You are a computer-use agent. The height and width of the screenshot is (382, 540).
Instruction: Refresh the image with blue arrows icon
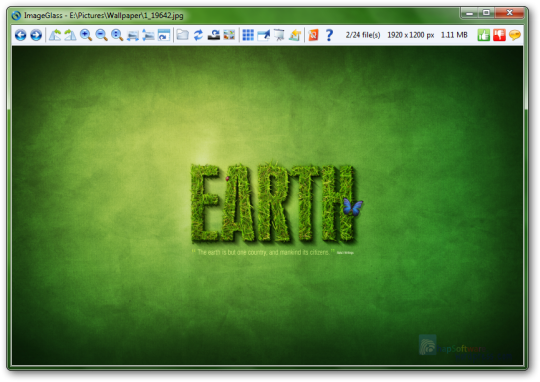(x=198, y=35)
